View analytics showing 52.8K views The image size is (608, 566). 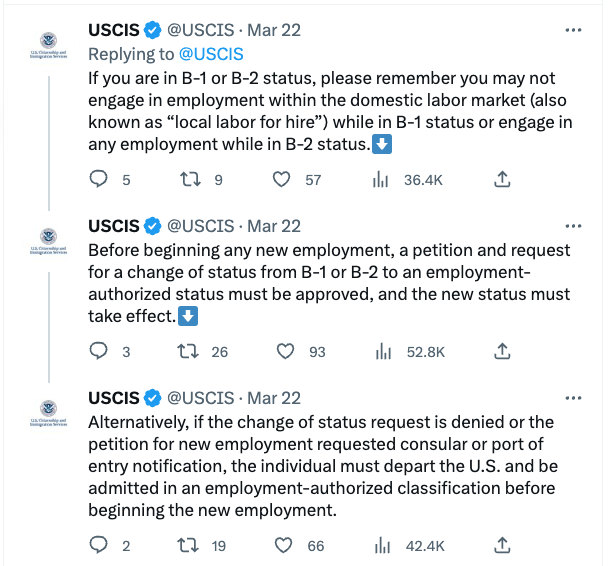pyautogui.click(x=381, y=351)
